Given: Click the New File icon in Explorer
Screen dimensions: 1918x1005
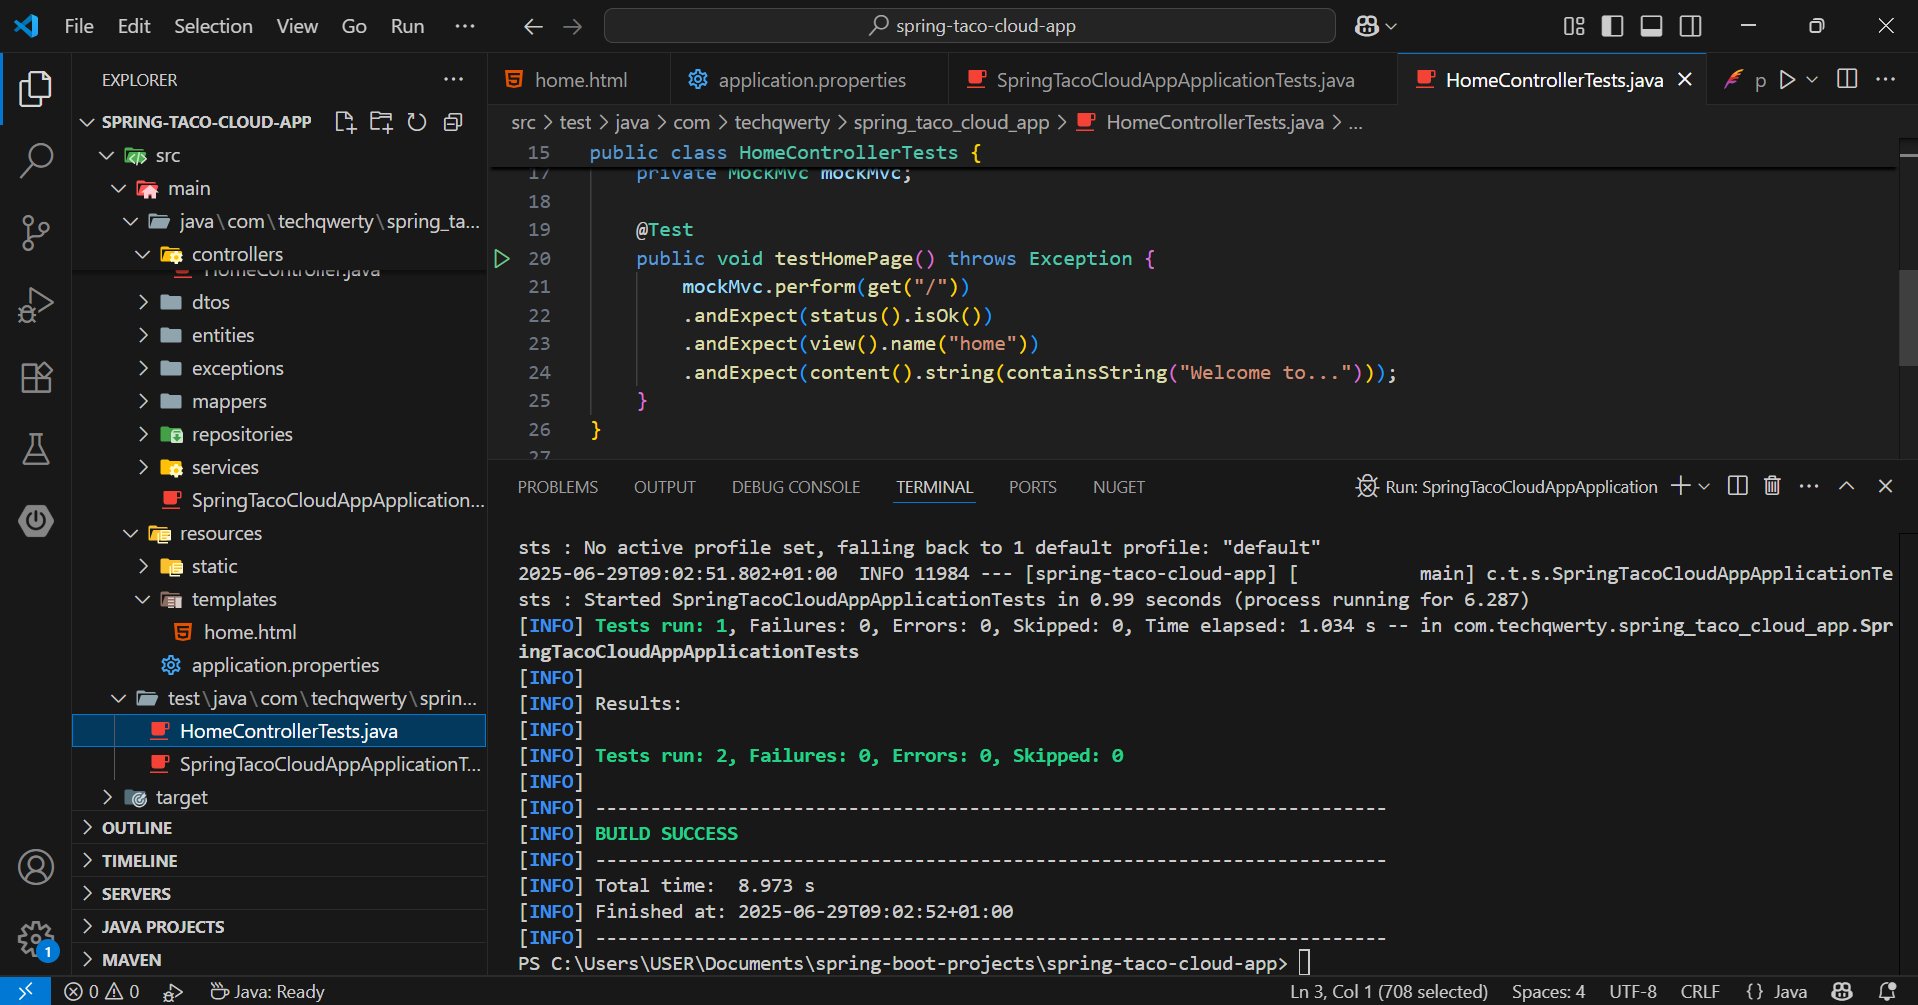Looking at the screenshot, I should (x=345, y=122).
